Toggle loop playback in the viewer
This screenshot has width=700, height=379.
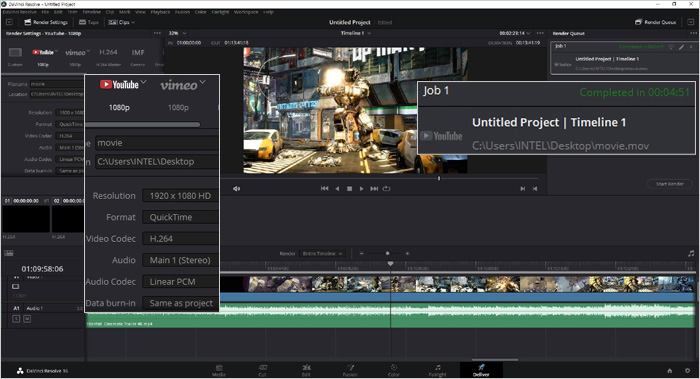pos(387,189)
